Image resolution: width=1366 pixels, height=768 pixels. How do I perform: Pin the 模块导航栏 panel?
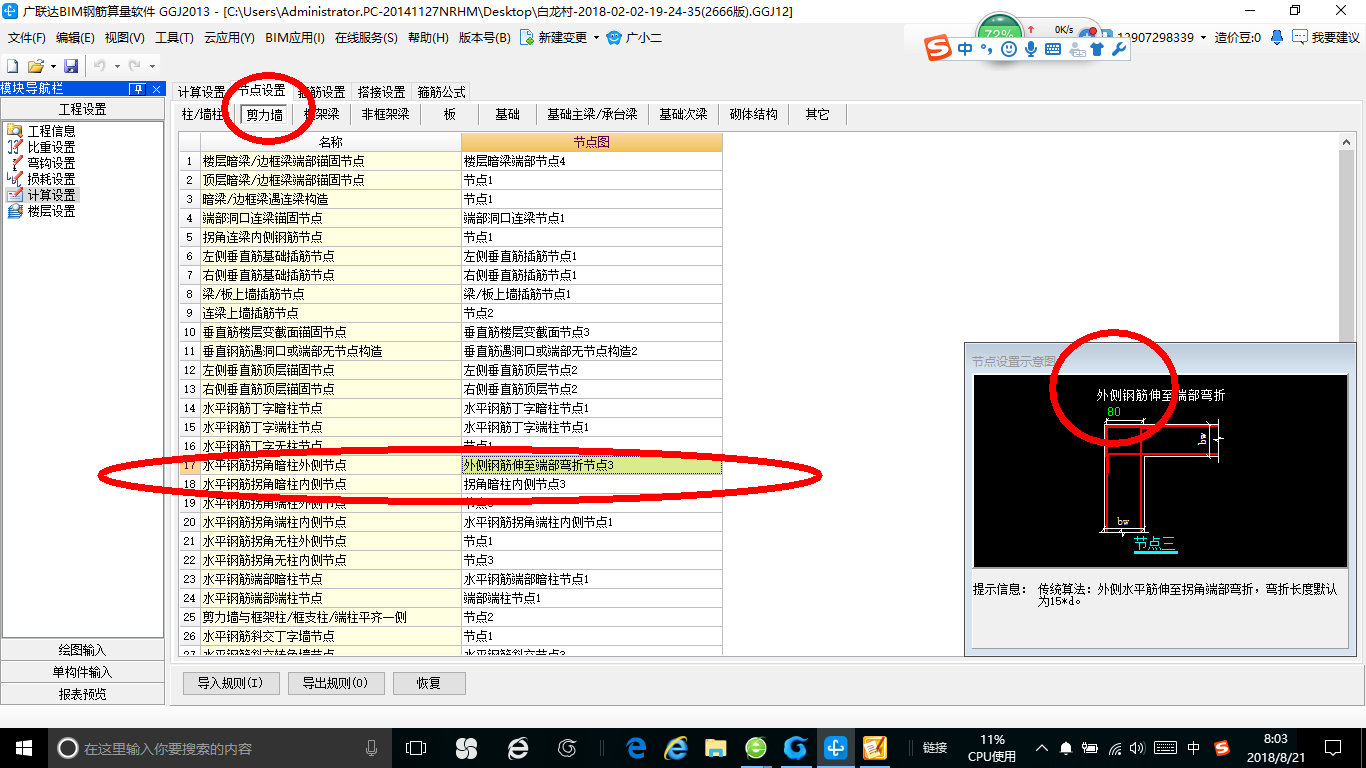tap(137, 89)
